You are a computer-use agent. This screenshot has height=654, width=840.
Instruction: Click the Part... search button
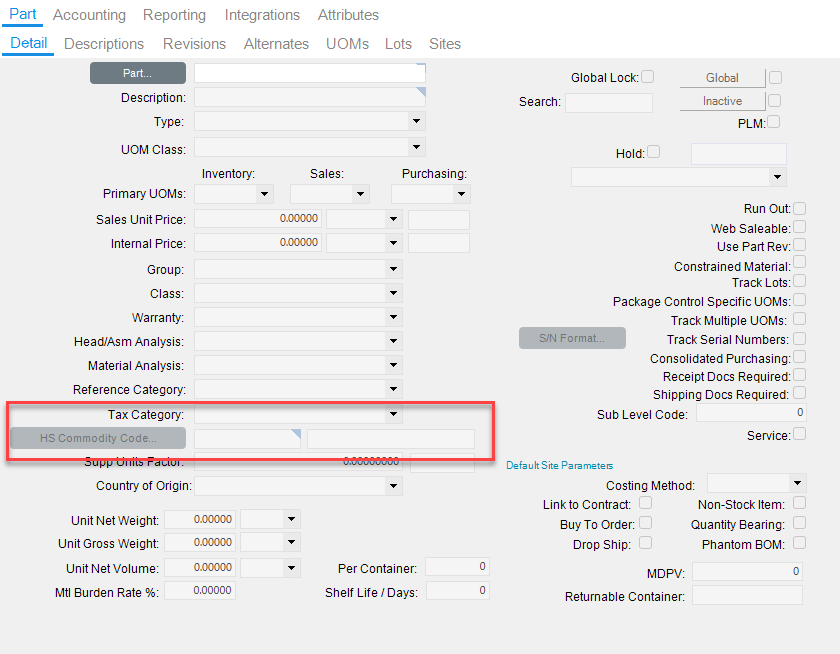coord(138,73)
